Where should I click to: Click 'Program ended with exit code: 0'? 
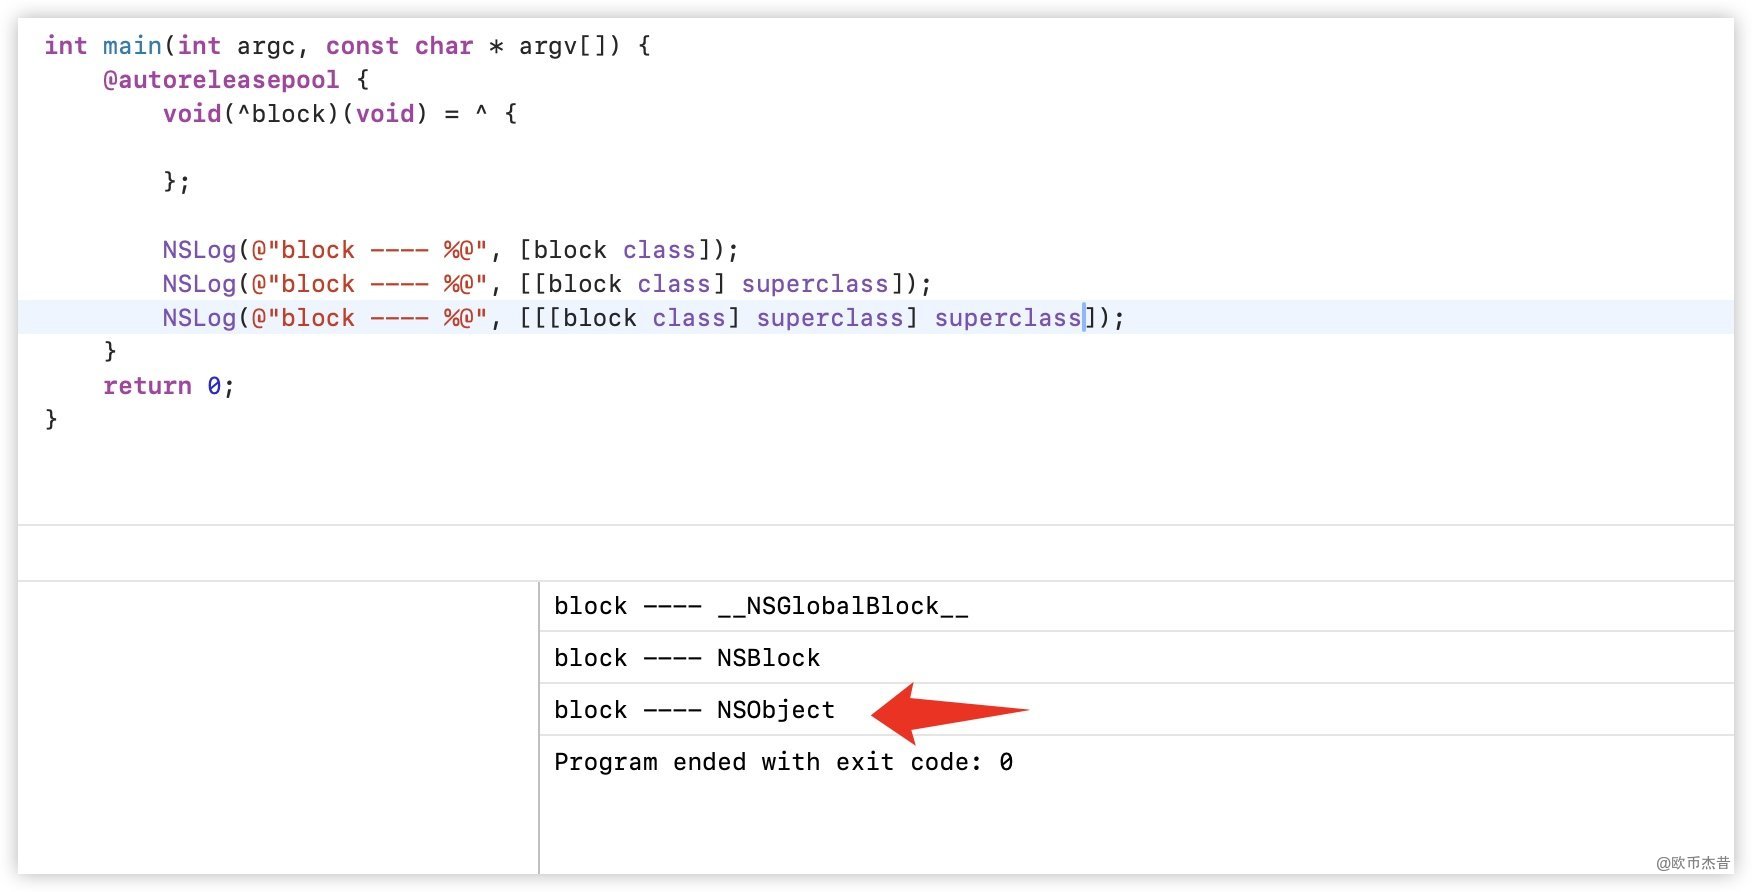pos(783,762)
